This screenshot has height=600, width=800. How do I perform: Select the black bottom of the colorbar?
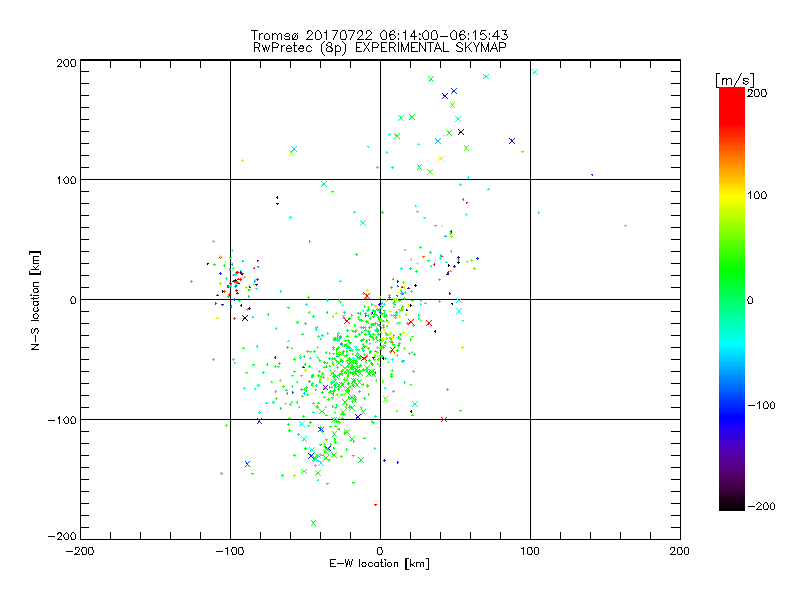[732, 500]
